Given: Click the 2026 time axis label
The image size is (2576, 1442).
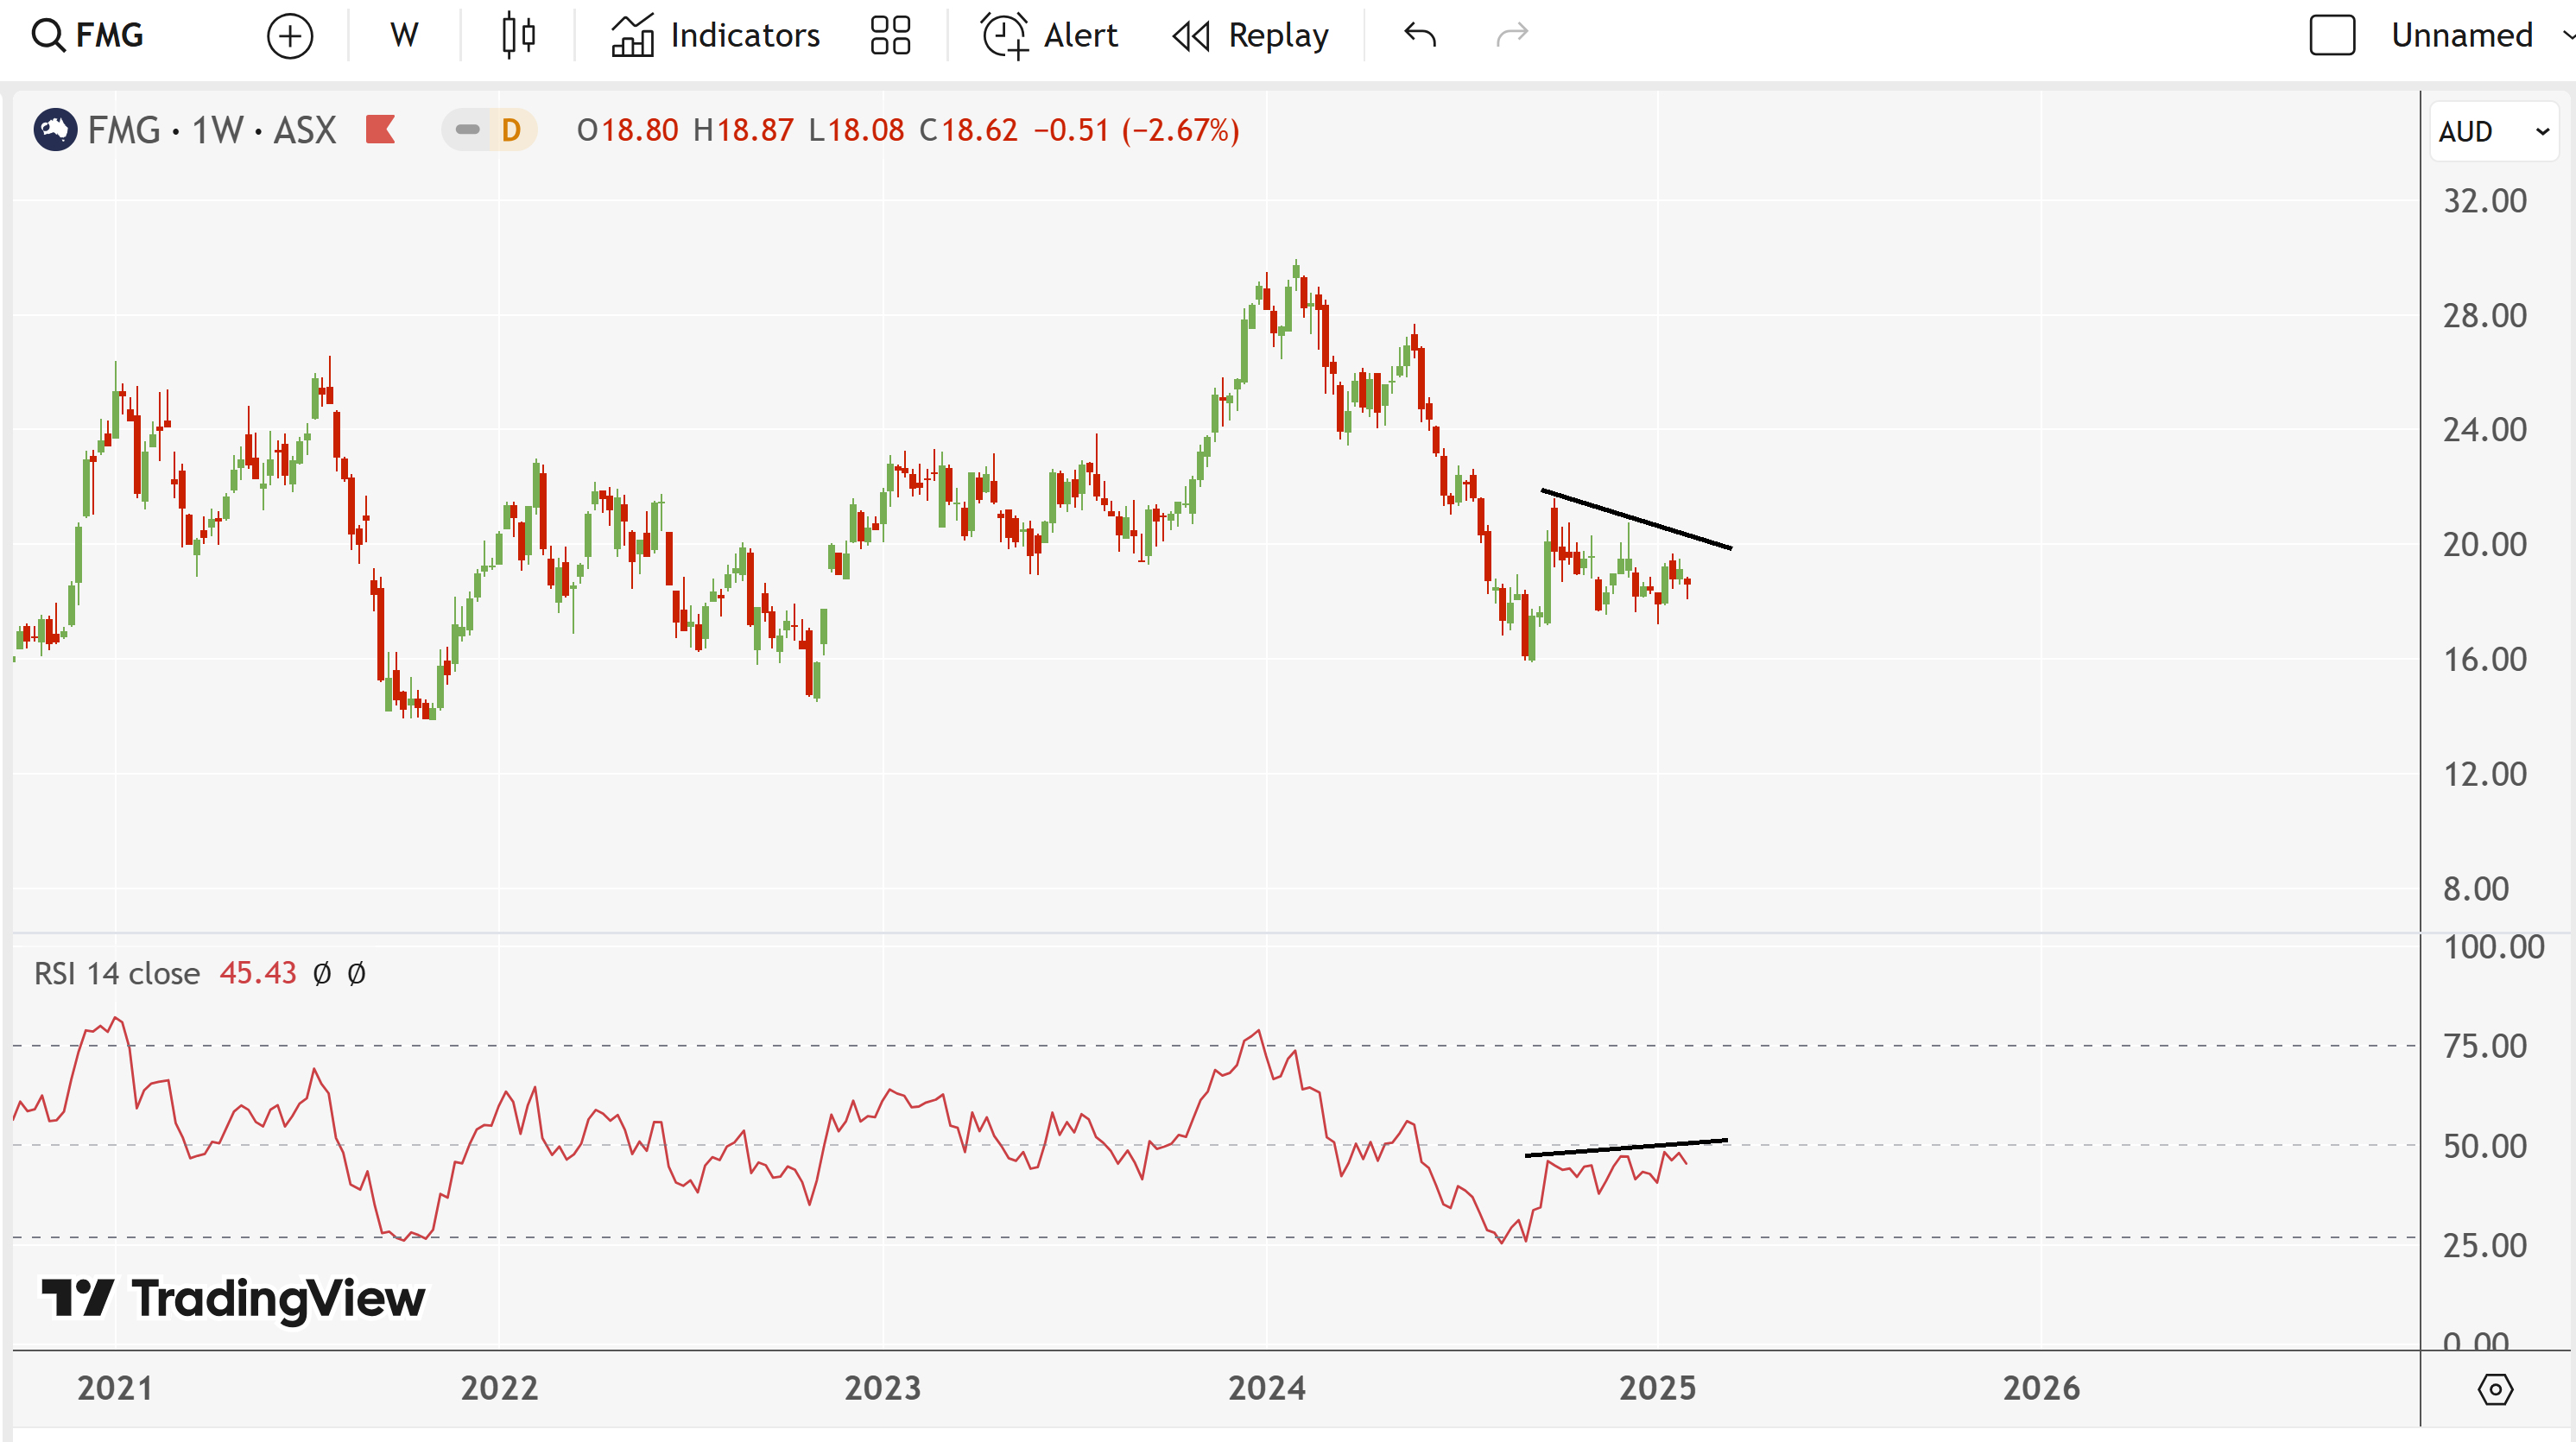Looking at the screenshot, I should (2041, 1388).
